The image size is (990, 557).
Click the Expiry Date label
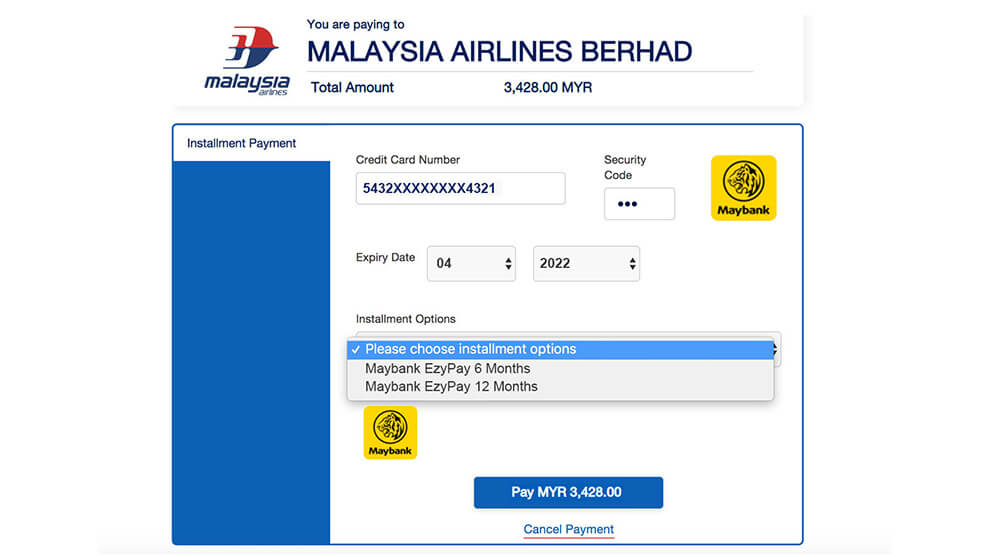(x=385, y=258)
